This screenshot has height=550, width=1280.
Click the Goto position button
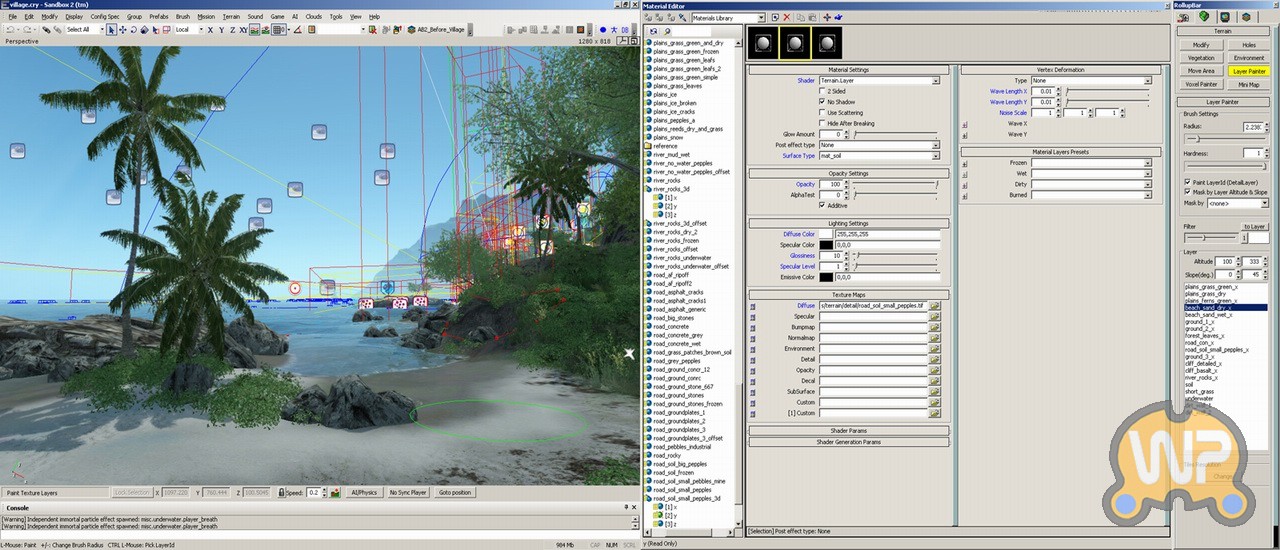tap(453, 493)
